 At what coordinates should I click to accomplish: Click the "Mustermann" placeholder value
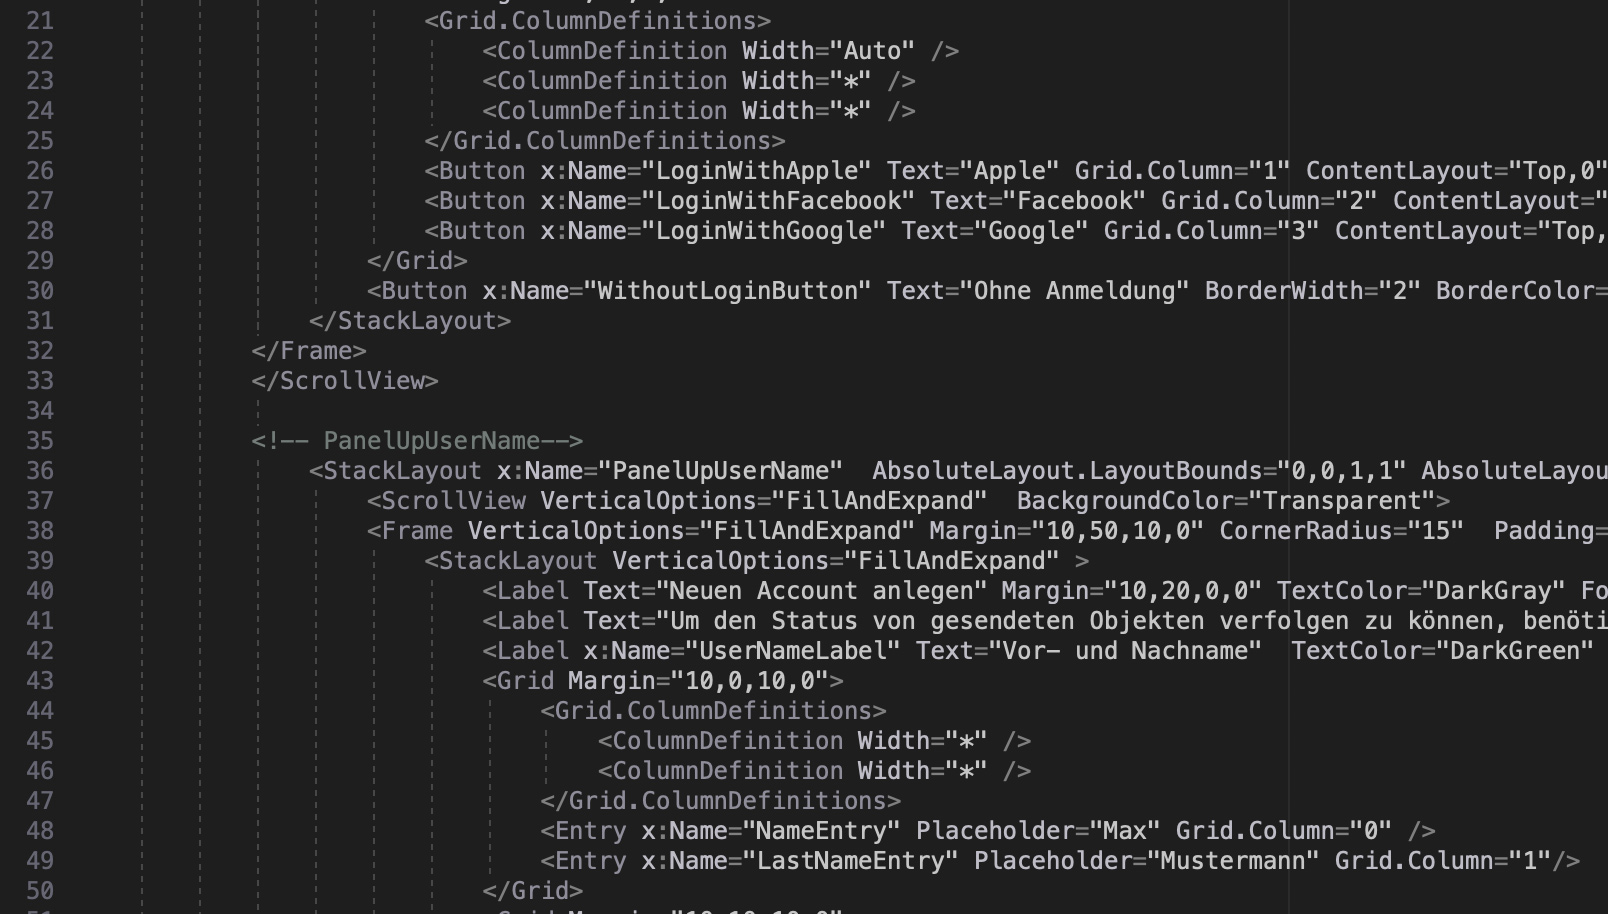(1232, 861)
